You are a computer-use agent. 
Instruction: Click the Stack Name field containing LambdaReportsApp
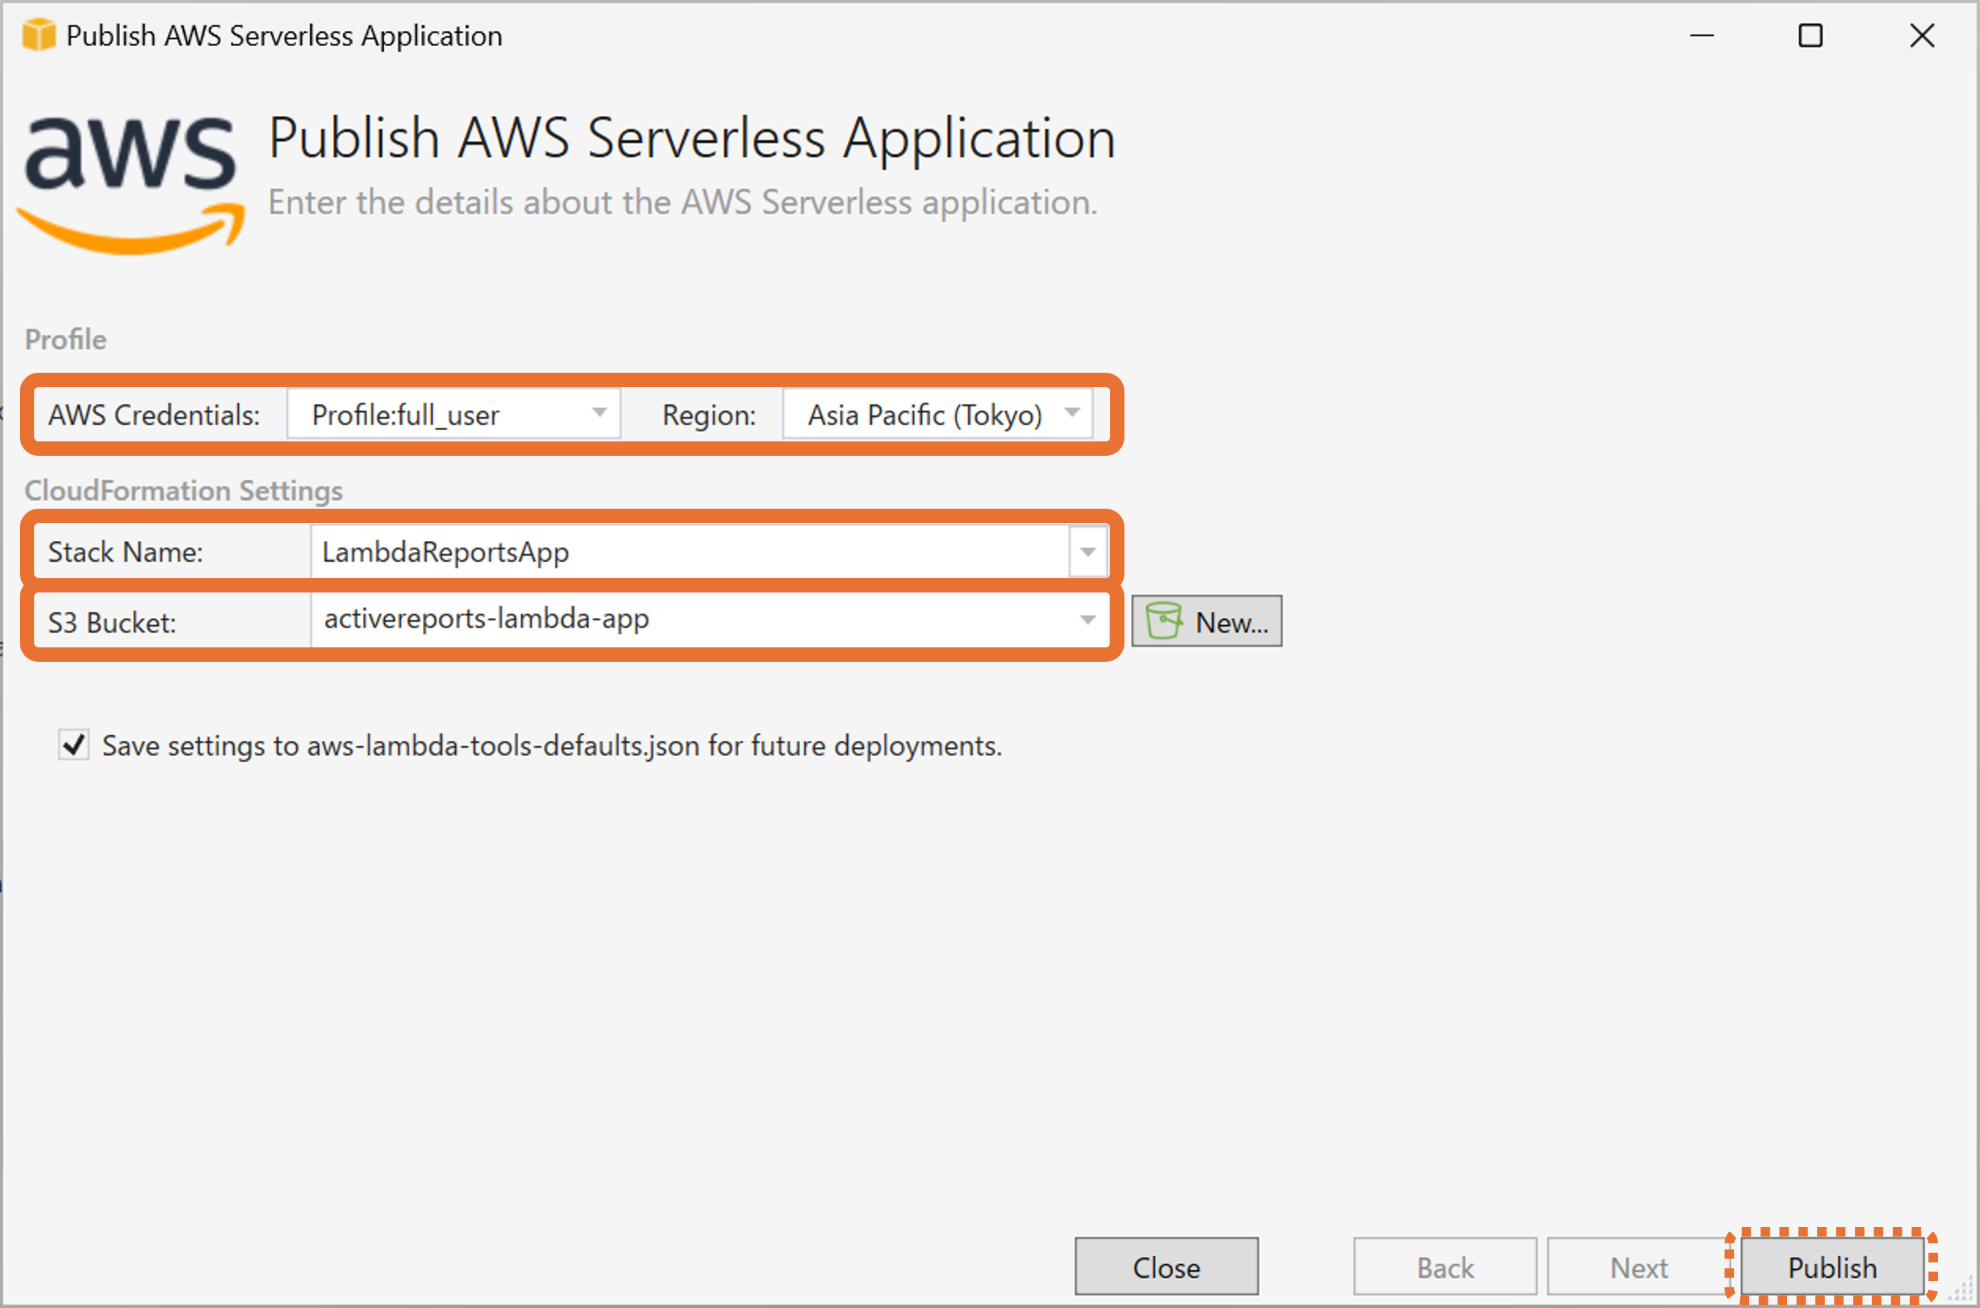click(690, 552)
